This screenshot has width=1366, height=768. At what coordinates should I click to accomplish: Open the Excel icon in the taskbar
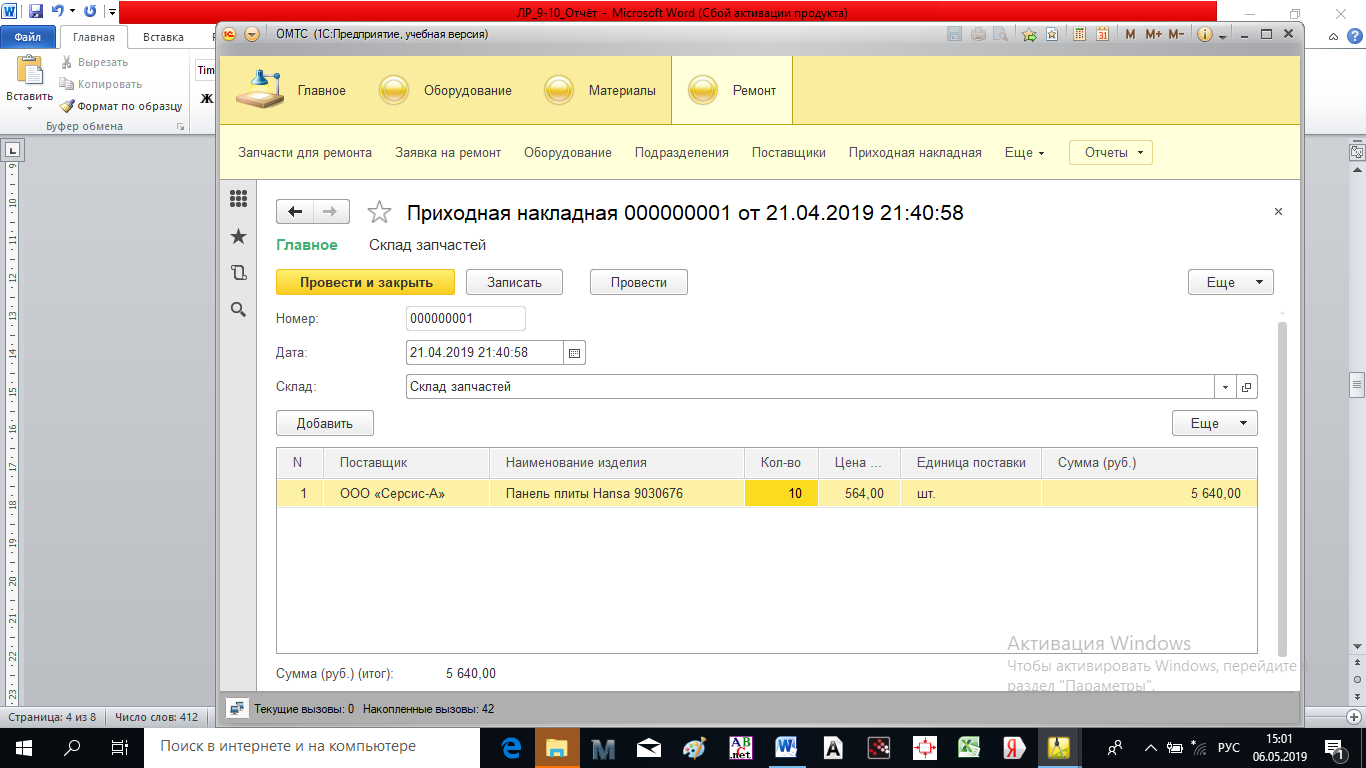(x=969, y=746)
